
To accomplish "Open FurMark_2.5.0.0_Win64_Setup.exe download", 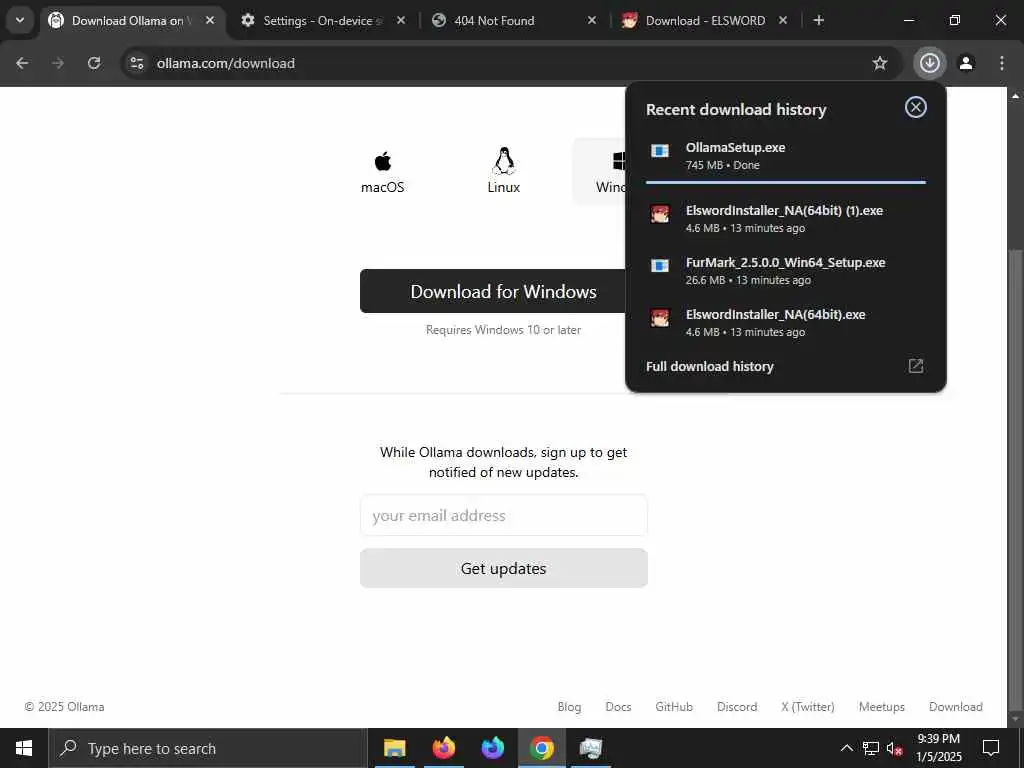I will (786, 271).
